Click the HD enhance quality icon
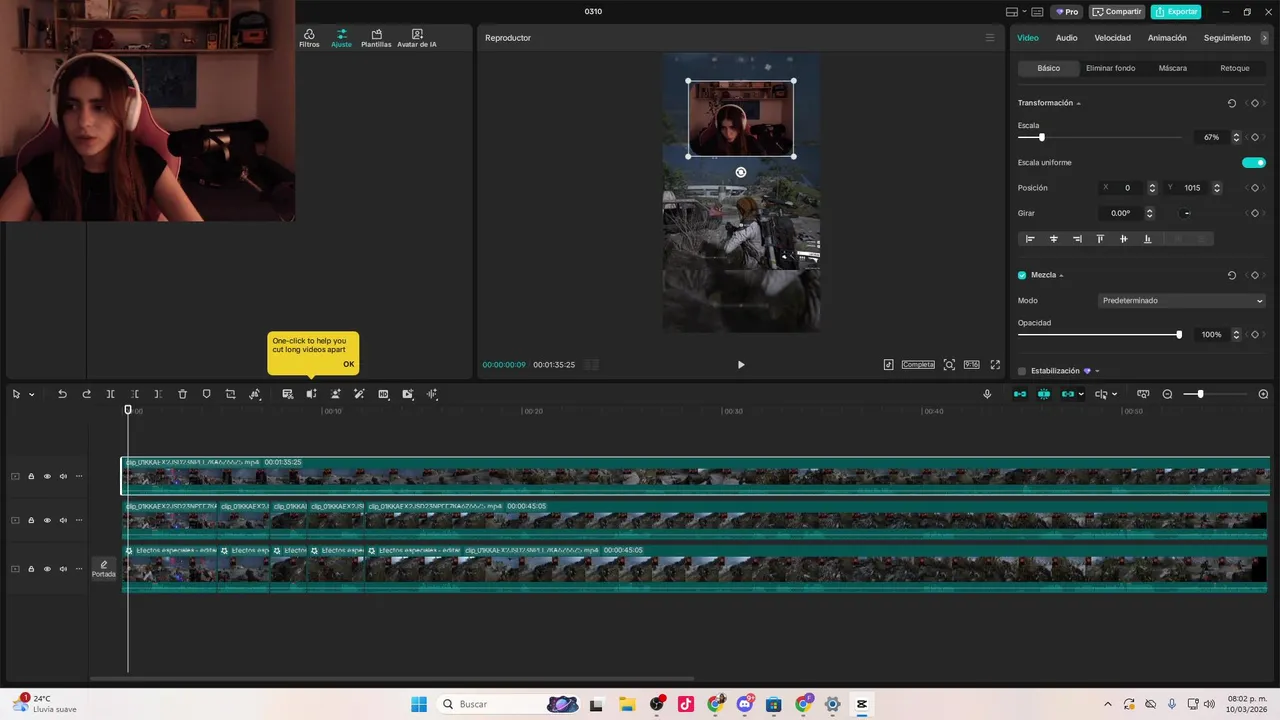 (x=383, y=394)
